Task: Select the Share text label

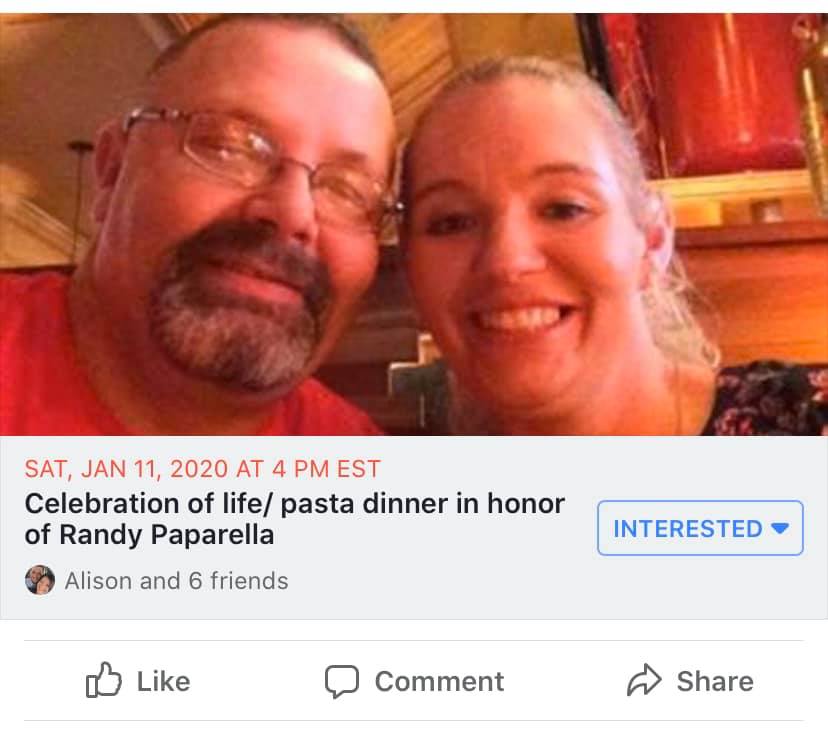Action: coord(715,681)
